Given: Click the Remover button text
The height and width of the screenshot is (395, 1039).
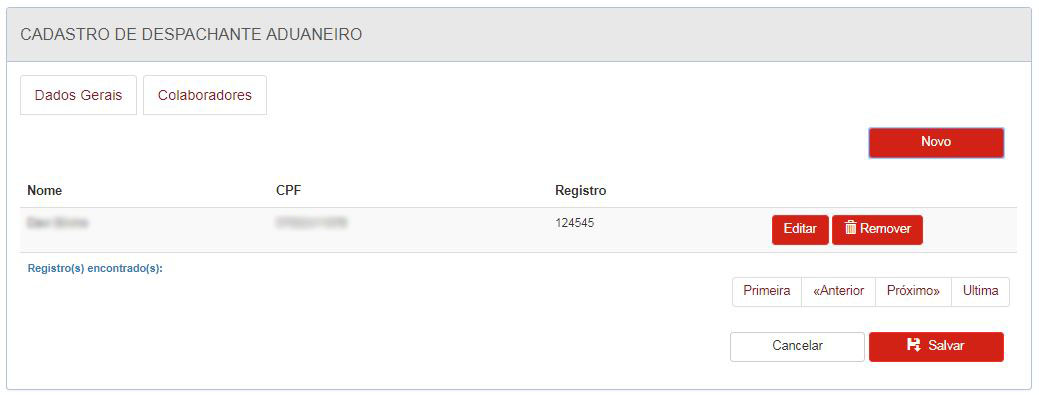Looking at the screenshot, I should coord(885,229).
